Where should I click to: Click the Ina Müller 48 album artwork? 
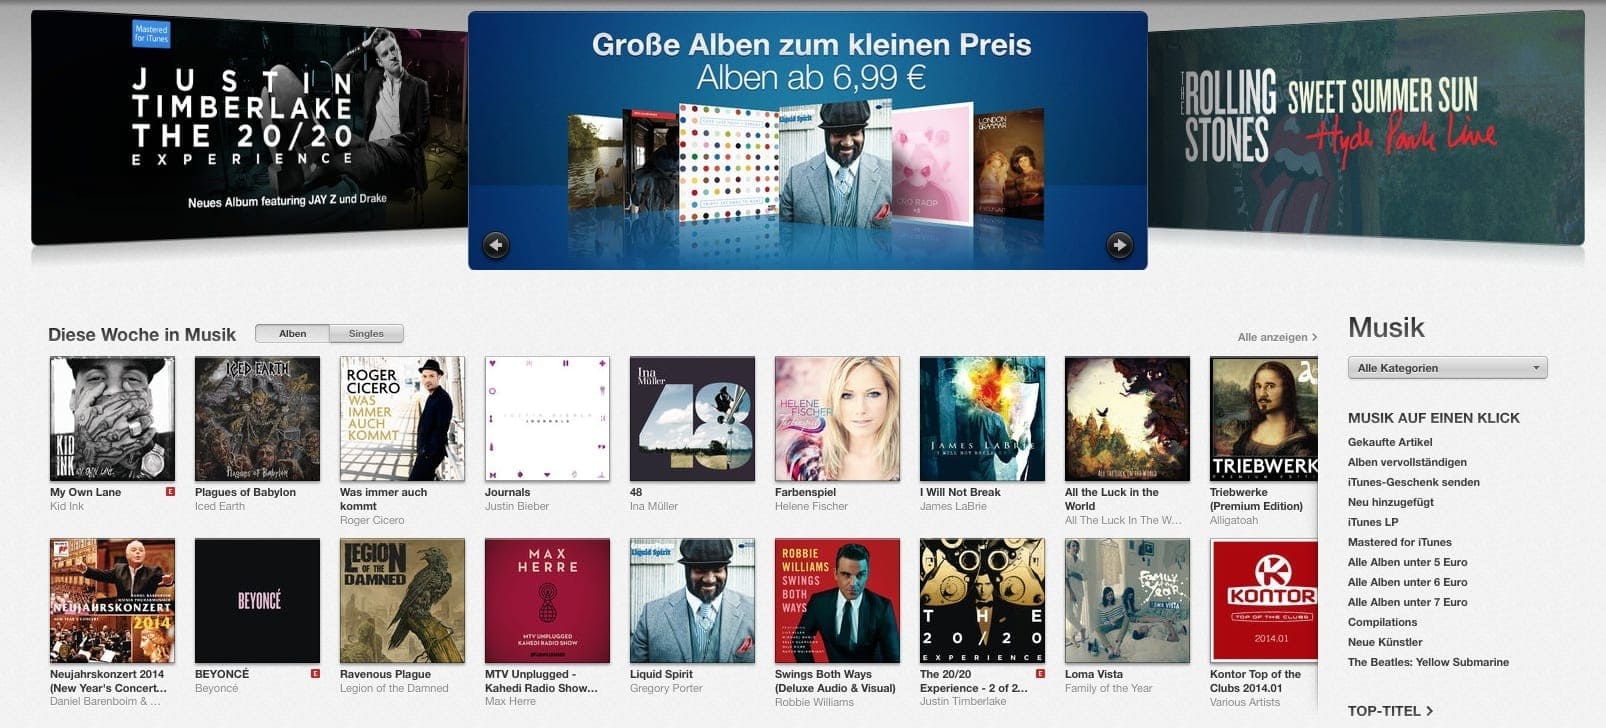coord(692,419)
